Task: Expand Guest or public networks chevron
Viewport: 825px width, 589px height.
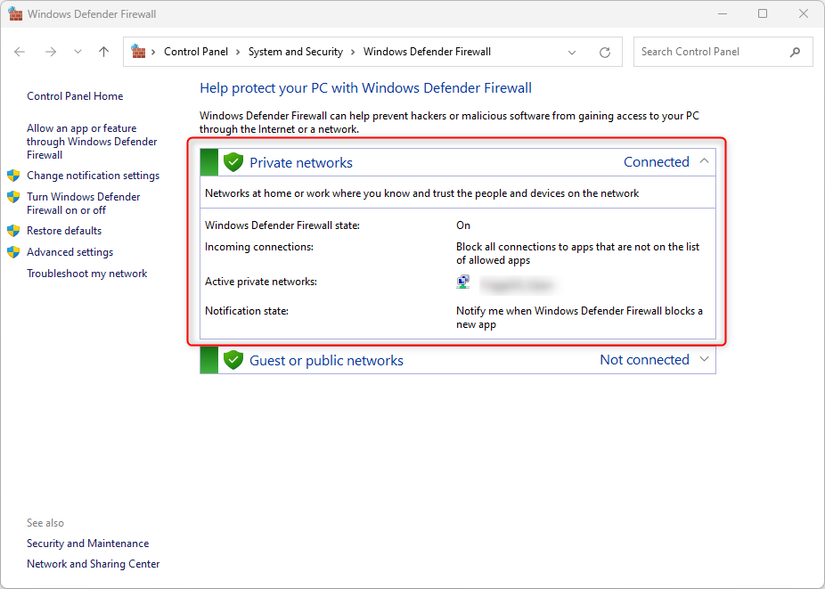Action: pyautogui.click(x=704, y=360)
